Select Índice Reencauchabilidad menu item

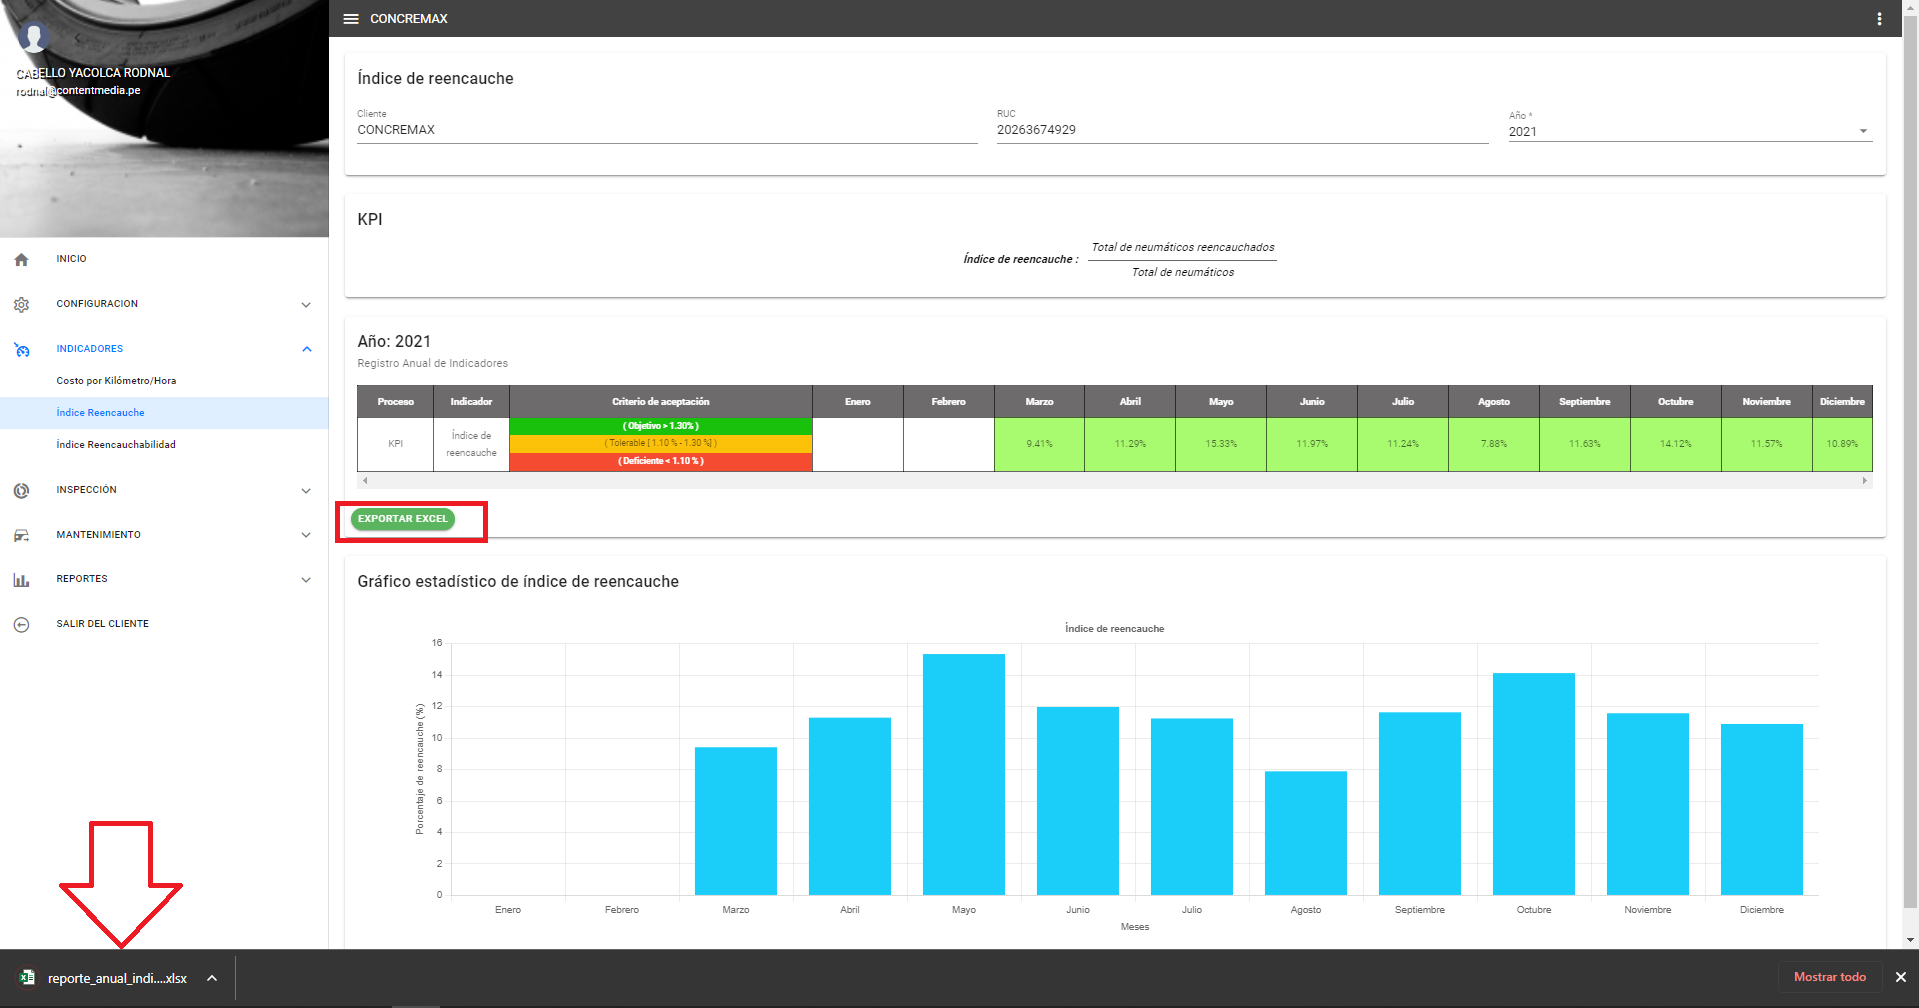116,445
